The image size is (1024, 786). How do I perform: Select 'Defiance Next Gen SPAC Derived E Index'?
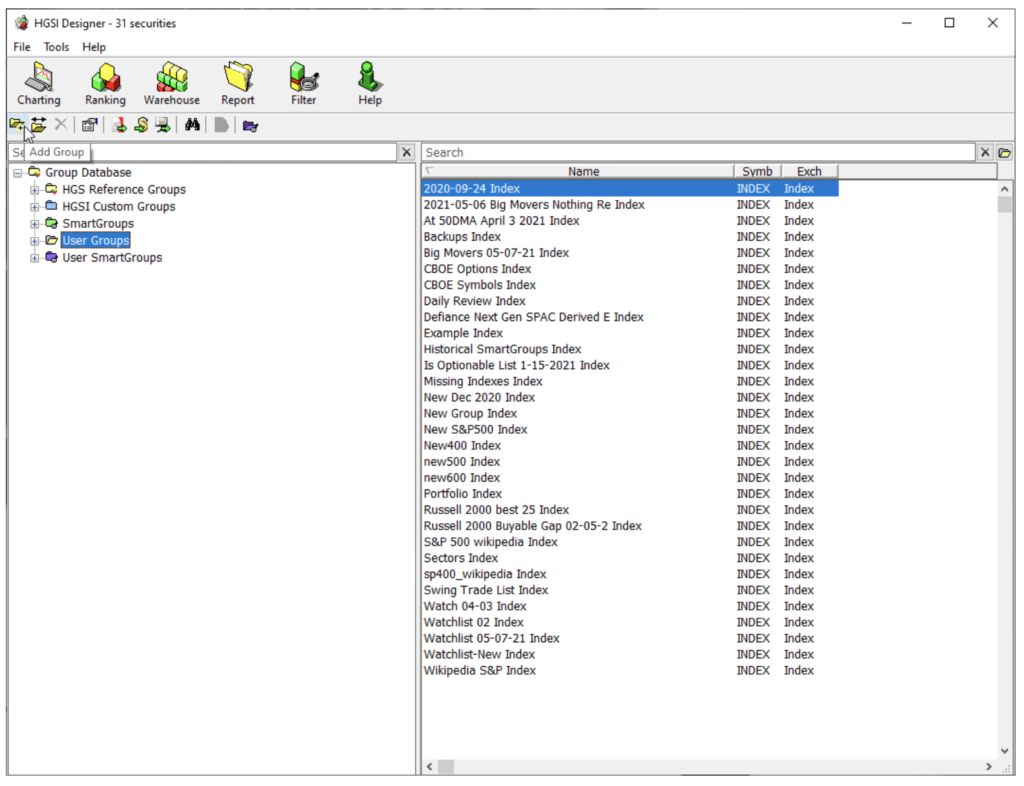coord(630,317)
